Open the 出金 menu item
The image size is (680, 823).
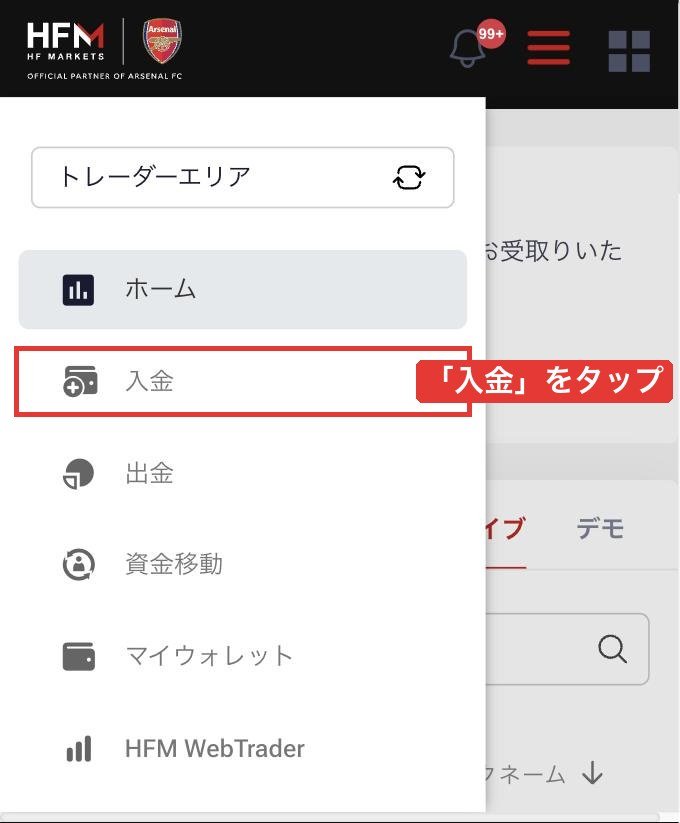[x=242, y=473]
